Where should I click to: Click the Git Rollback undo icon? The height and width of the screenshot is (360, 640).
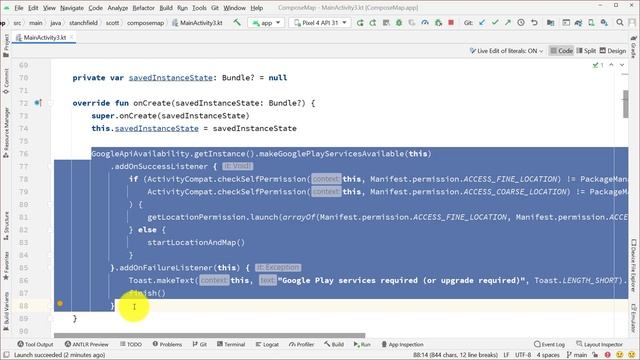(x=534, y=23)
